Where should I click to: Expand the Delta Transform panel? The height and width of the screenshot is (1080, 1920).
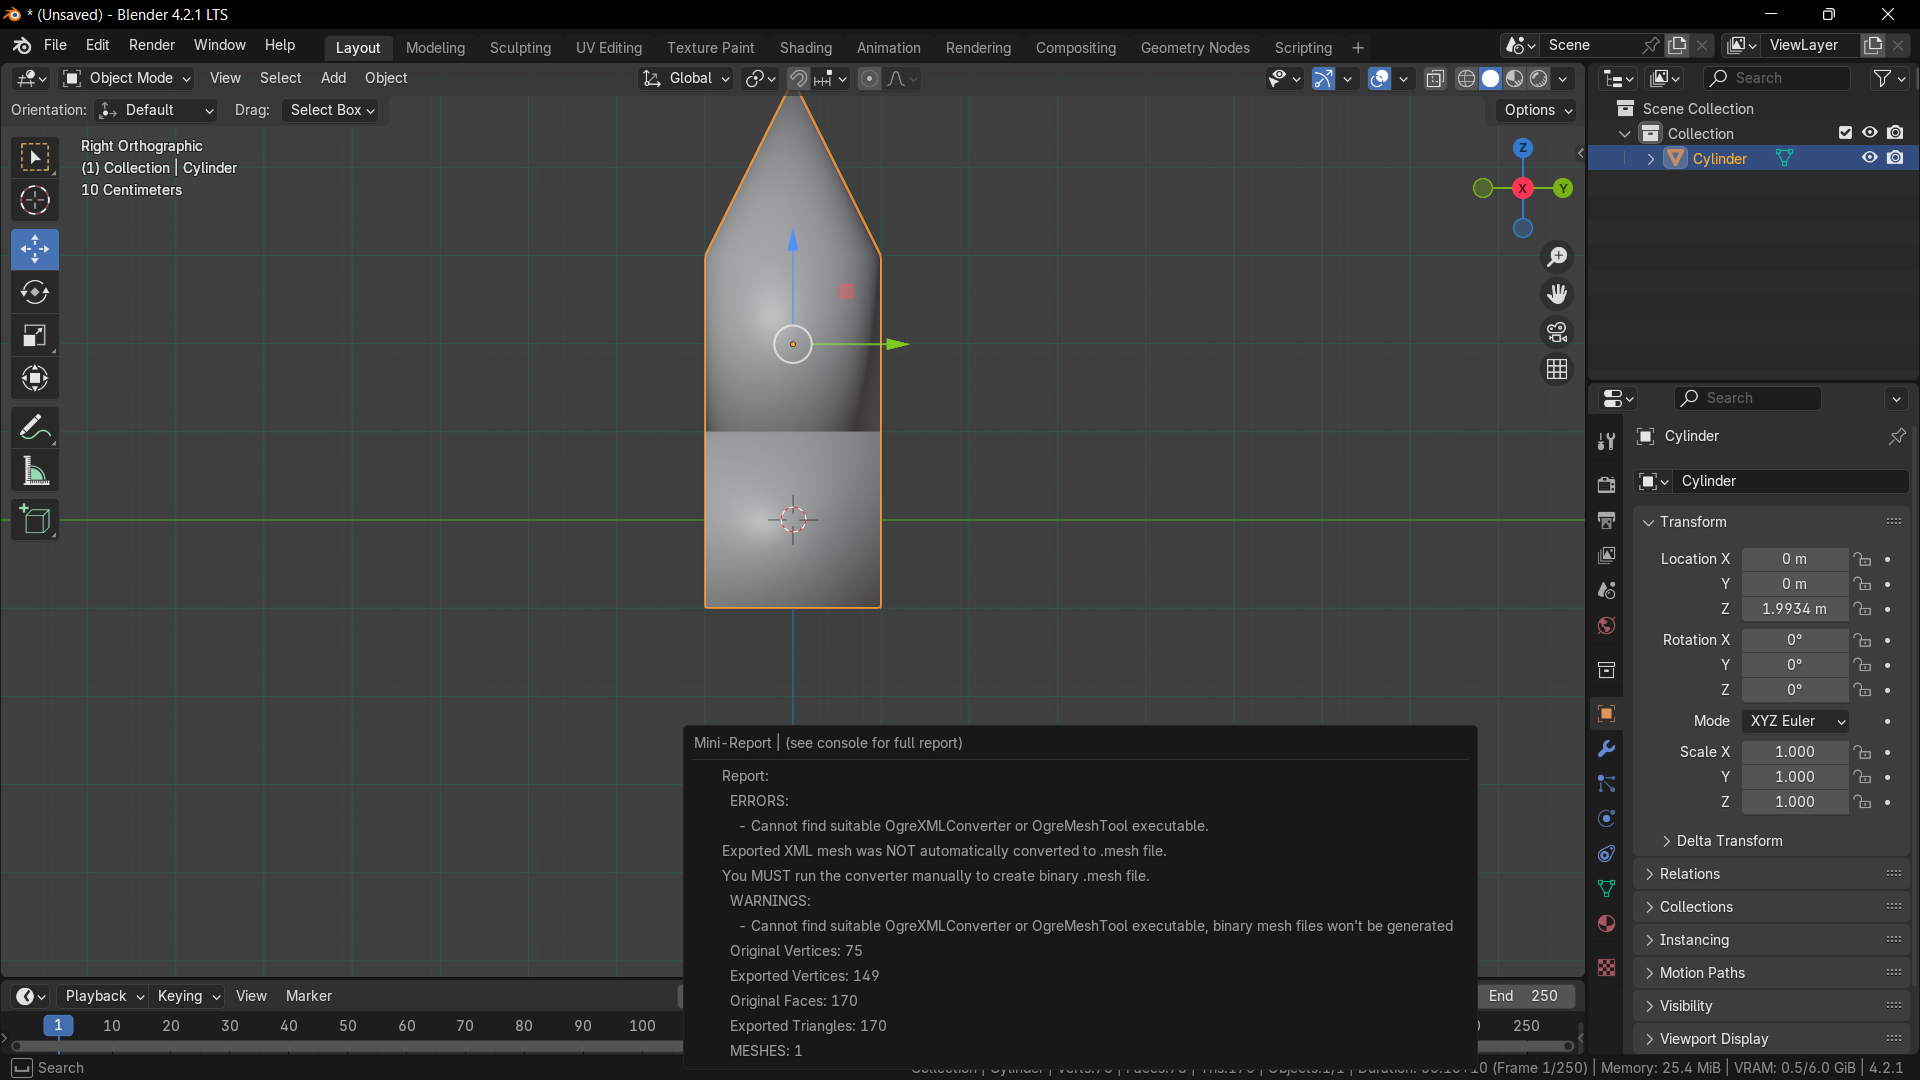pos(1729,841)
